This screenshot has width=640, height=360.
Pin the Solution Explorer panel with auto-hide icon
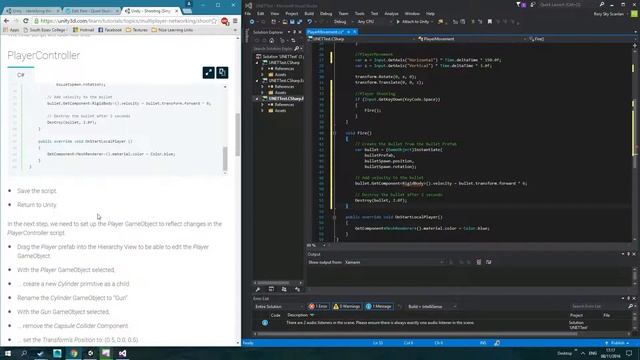[294, 32]
